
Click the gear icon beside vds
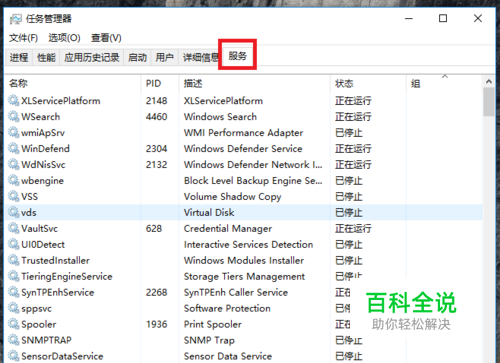[14, 212]
